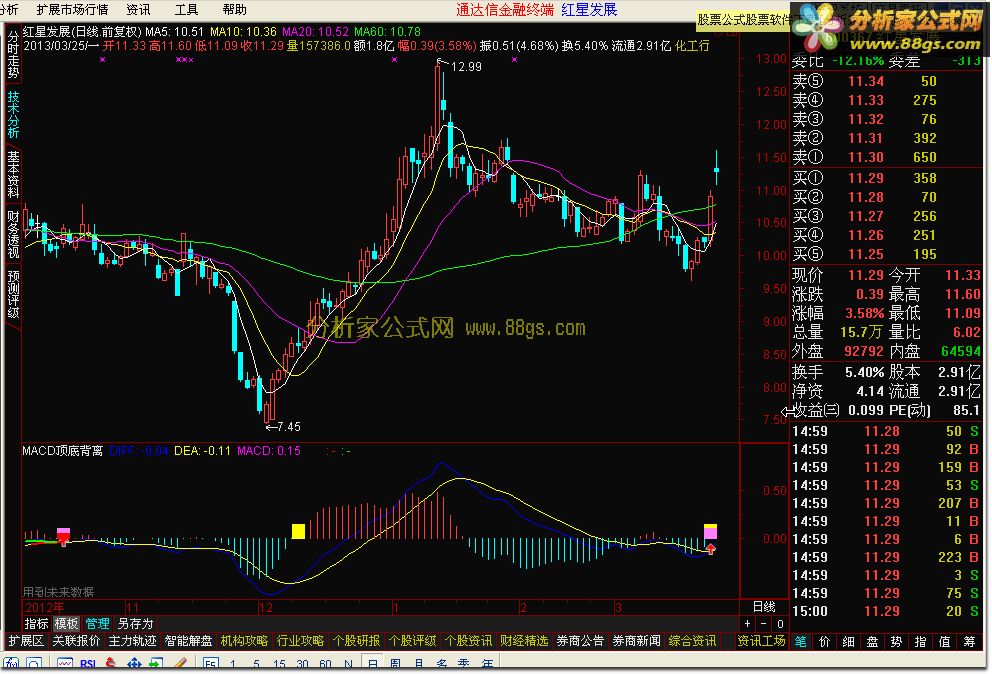Image resolution: width=992 pixels, height=674 pixels.
Task: Open the 智能解盘 tab
Action: tap(188, 641)
